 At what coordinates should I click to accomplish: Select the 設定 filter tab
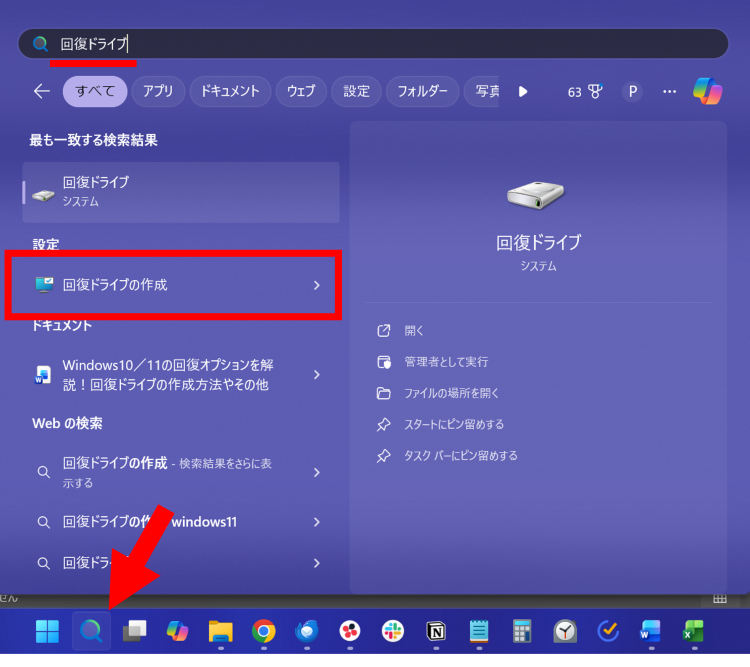(357, 91)
